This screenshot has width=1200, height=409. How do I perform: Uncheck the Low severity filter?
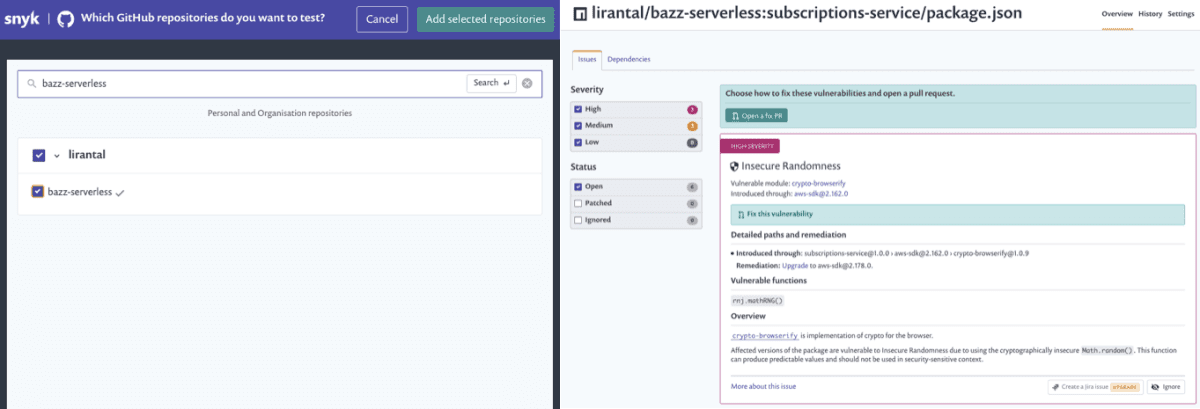point(577,143)
